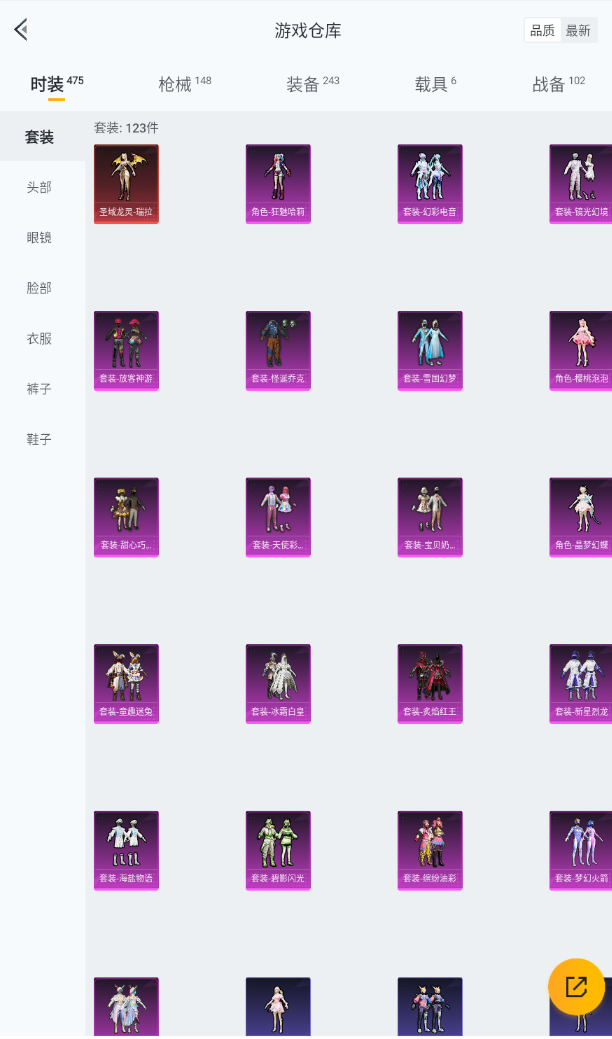Open the 套装-海盐物语 outfit
612x1039 pixels.
point(127,851)
